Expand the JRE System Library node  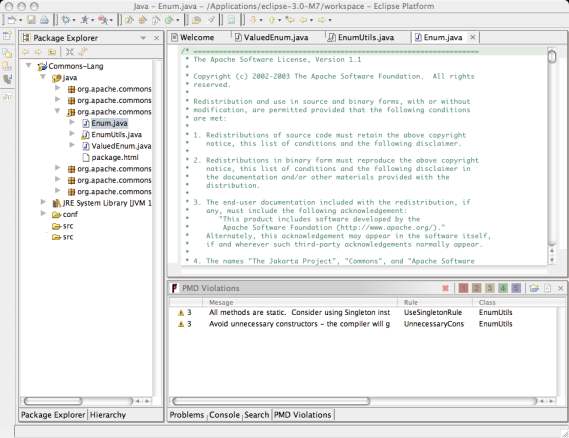pyautogui.click(x=43, y=202)
